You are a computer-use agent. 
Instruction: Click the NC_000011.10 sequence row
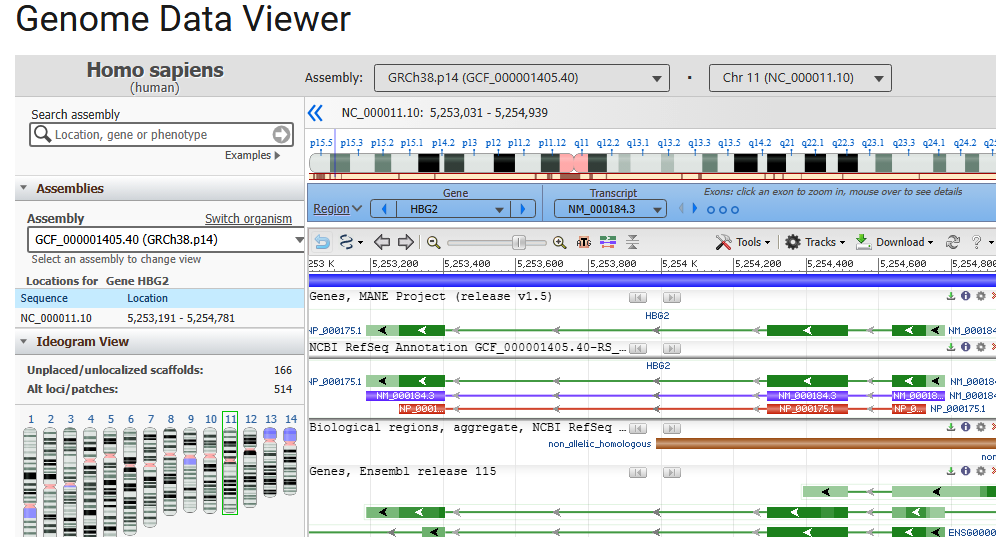pyautogui.click(x=159, y=318)
